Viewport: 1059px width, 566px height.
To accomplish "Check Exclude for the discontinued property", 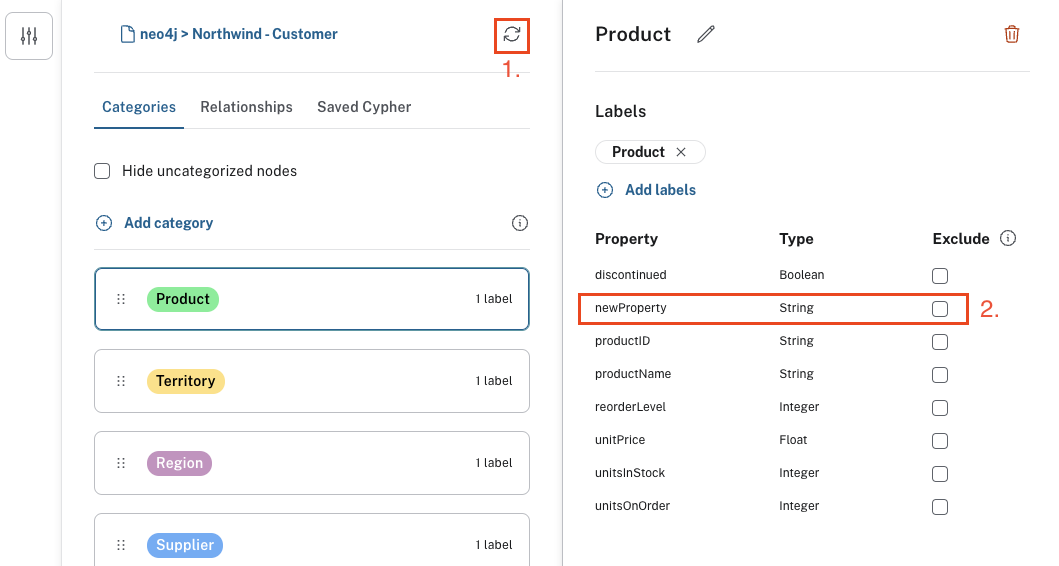I will (940, 276).
